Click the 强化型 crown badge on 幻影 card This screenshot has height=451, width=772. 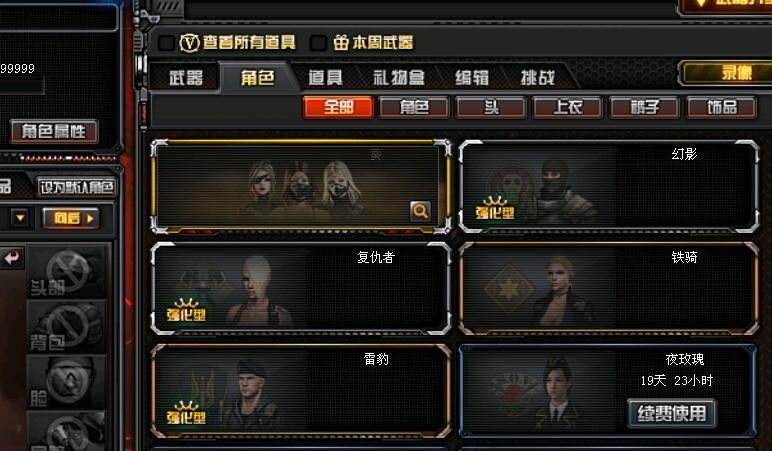point(495,208)
